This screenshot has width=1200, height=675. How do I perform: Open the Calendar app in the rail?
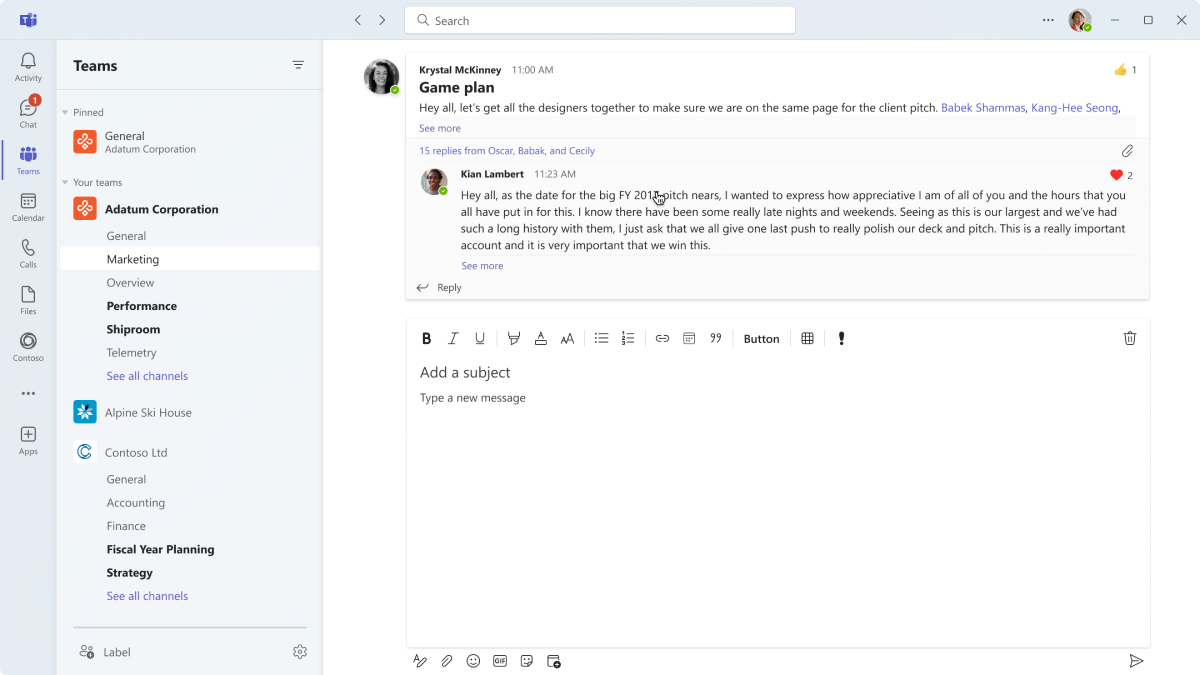(28, 207)
